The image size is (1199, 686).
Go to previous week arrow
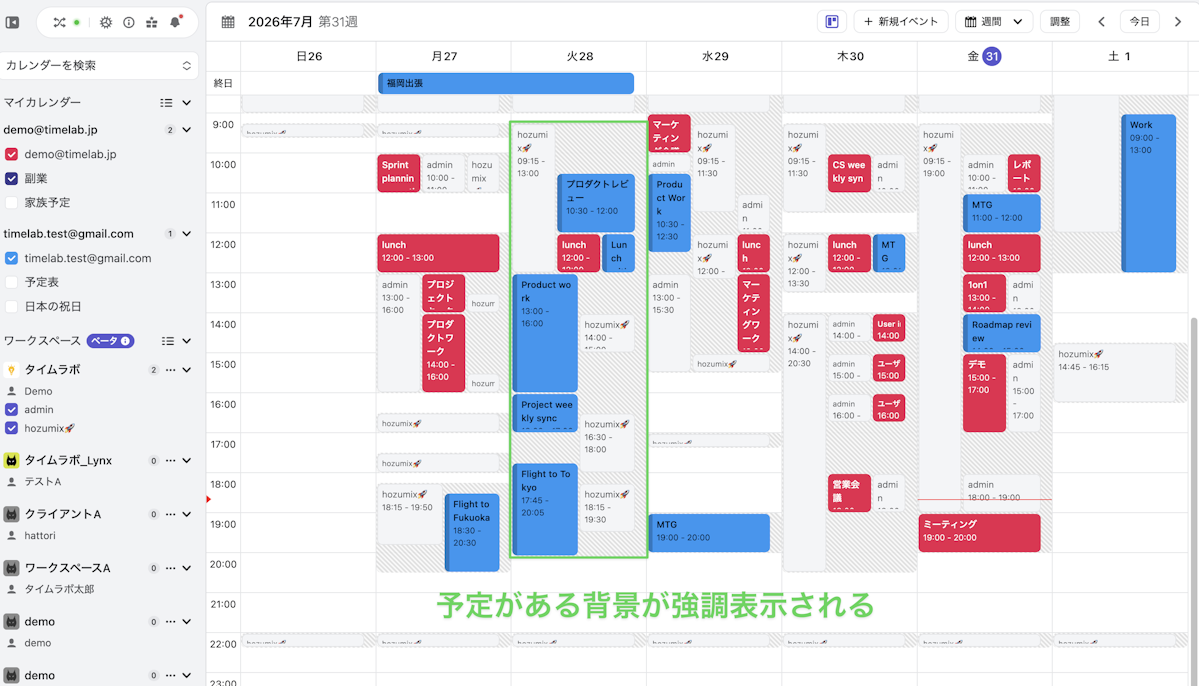pyautogui.click(x=1101, y=21)
